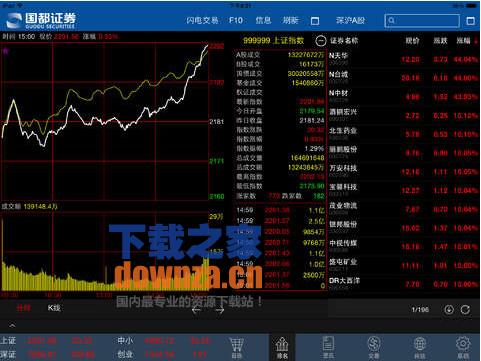Viewport: 481px width, 361px height.
Task: Sort list by 现价 column
Action: [x=412, y=41]
